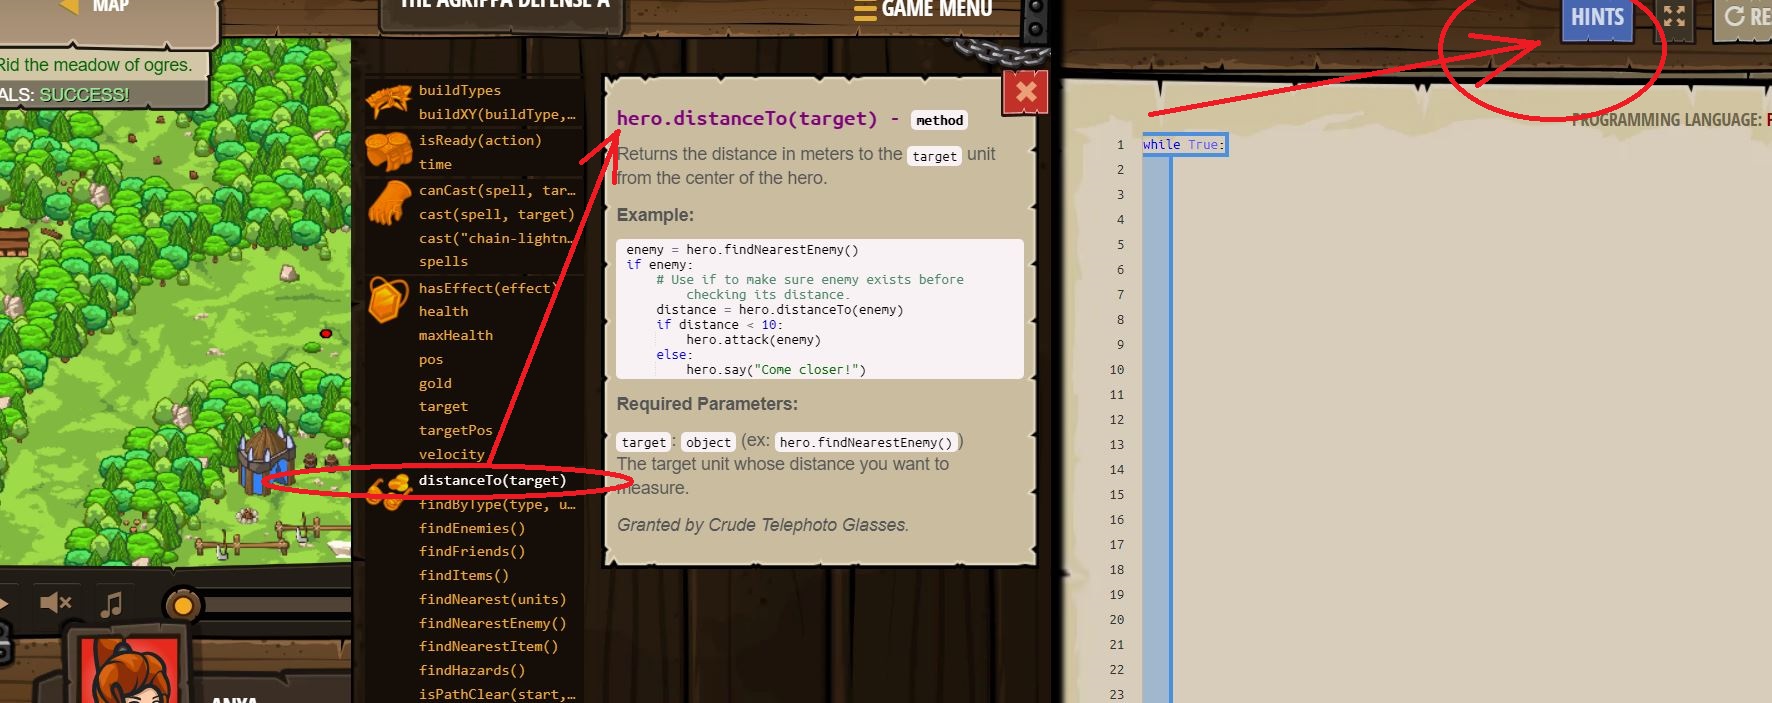Select the health property entry

[443, 311]
